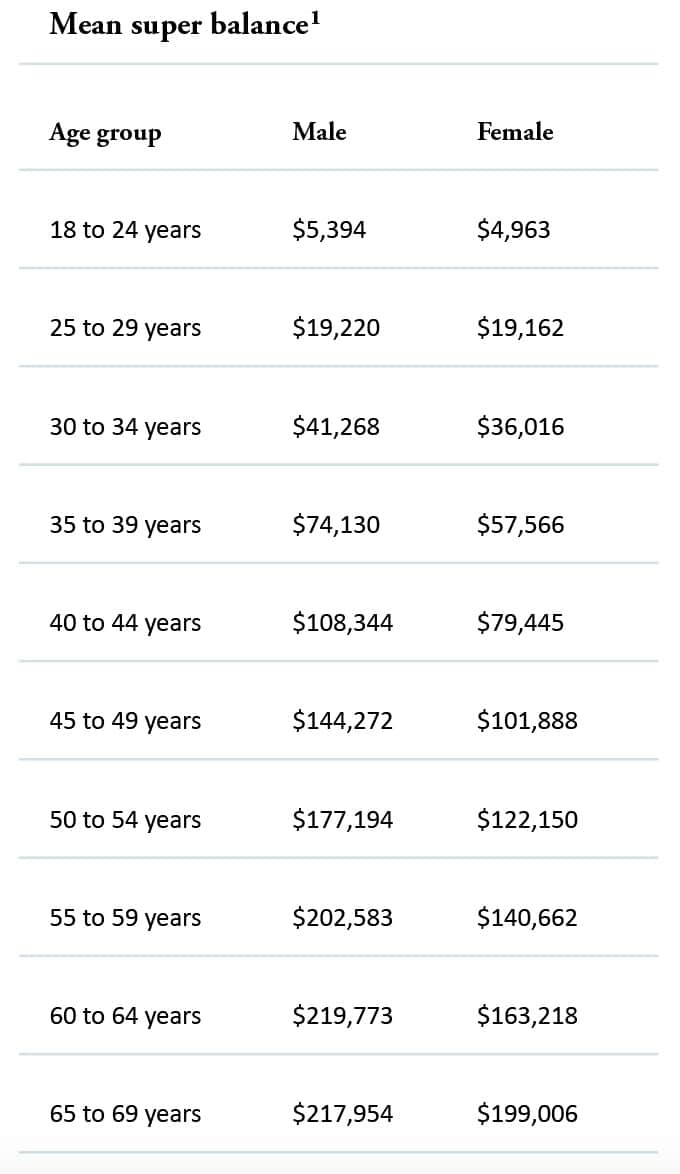Select the "18 to 24 years" row label

(125, 230)
